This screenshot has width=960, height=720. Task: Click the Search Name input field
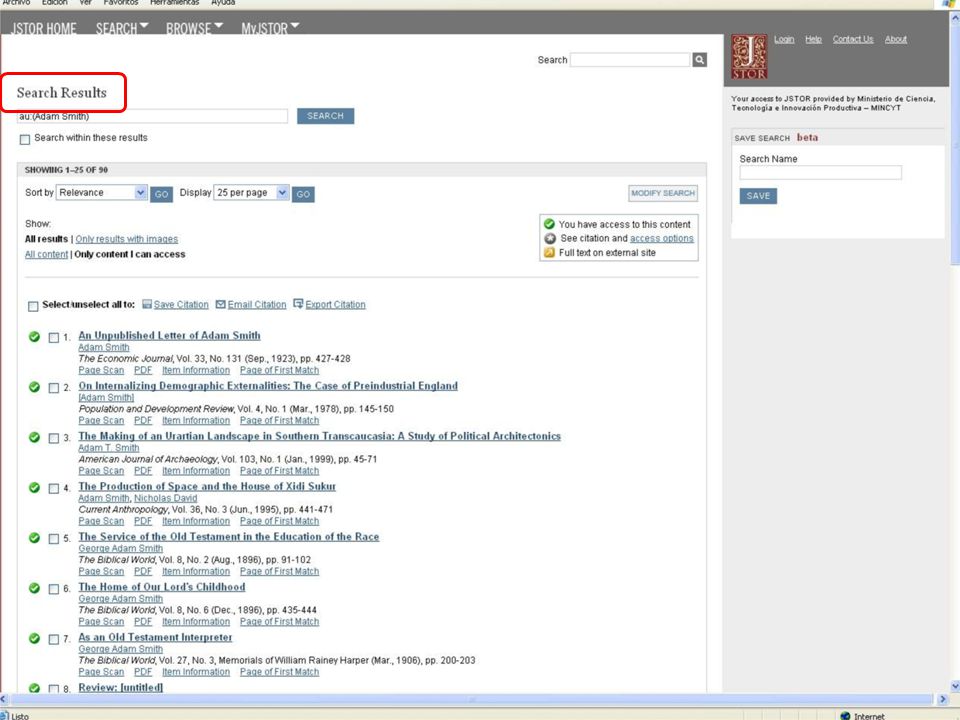820,173
